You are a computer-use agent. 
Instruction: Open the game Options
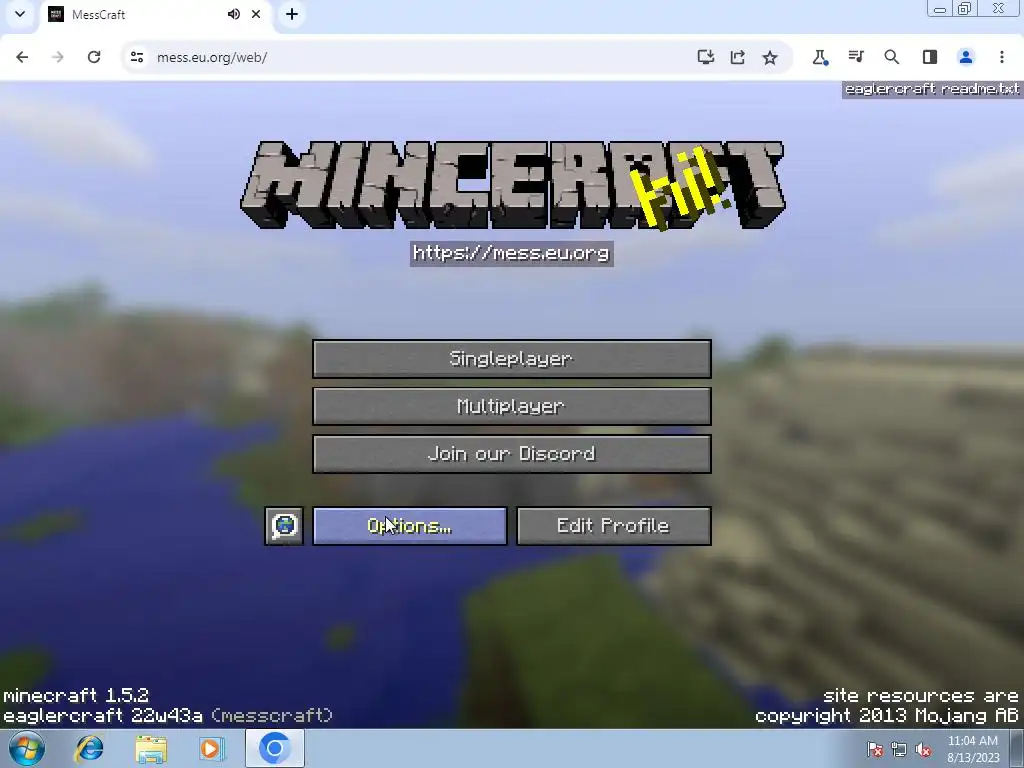point(409,526)
